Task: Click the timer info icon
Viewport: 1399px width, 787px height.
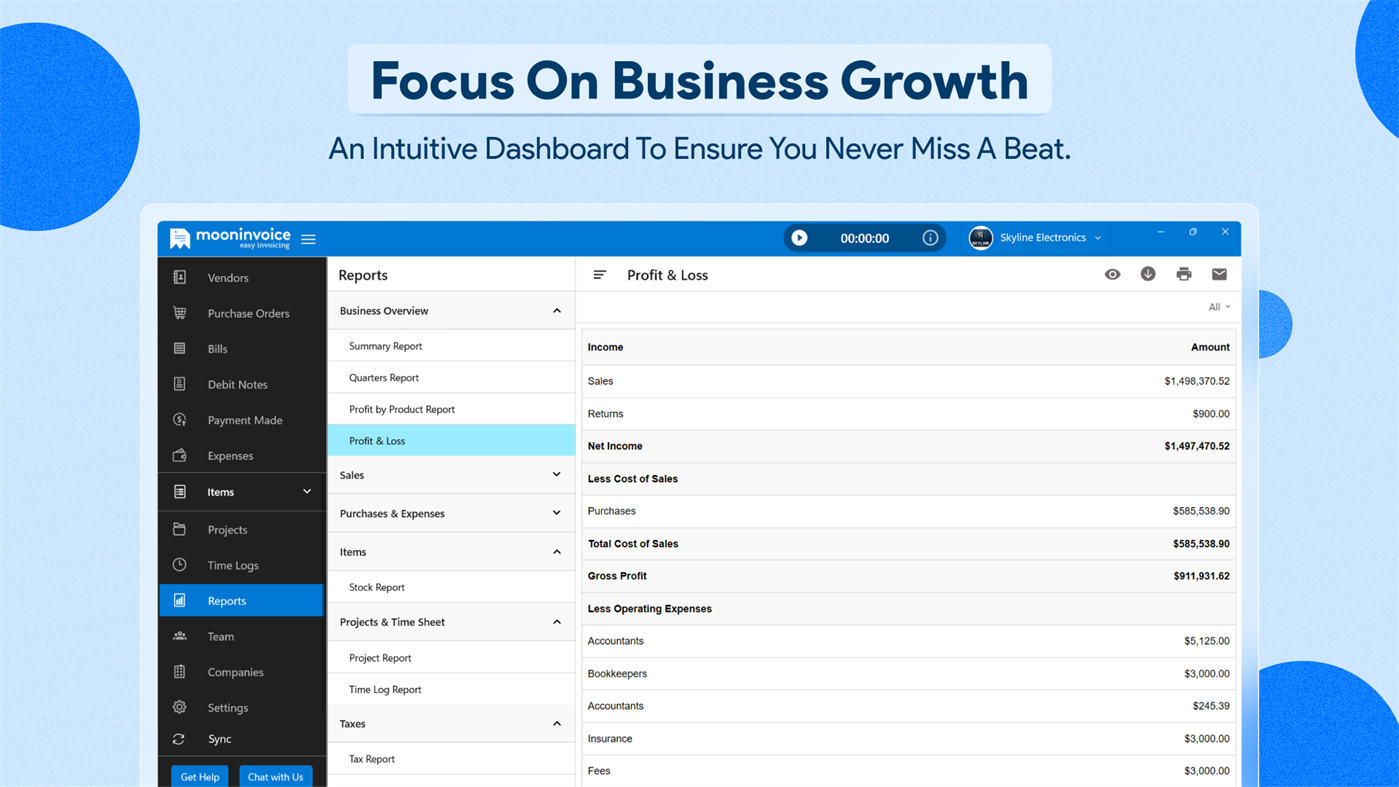Action: 929,237
